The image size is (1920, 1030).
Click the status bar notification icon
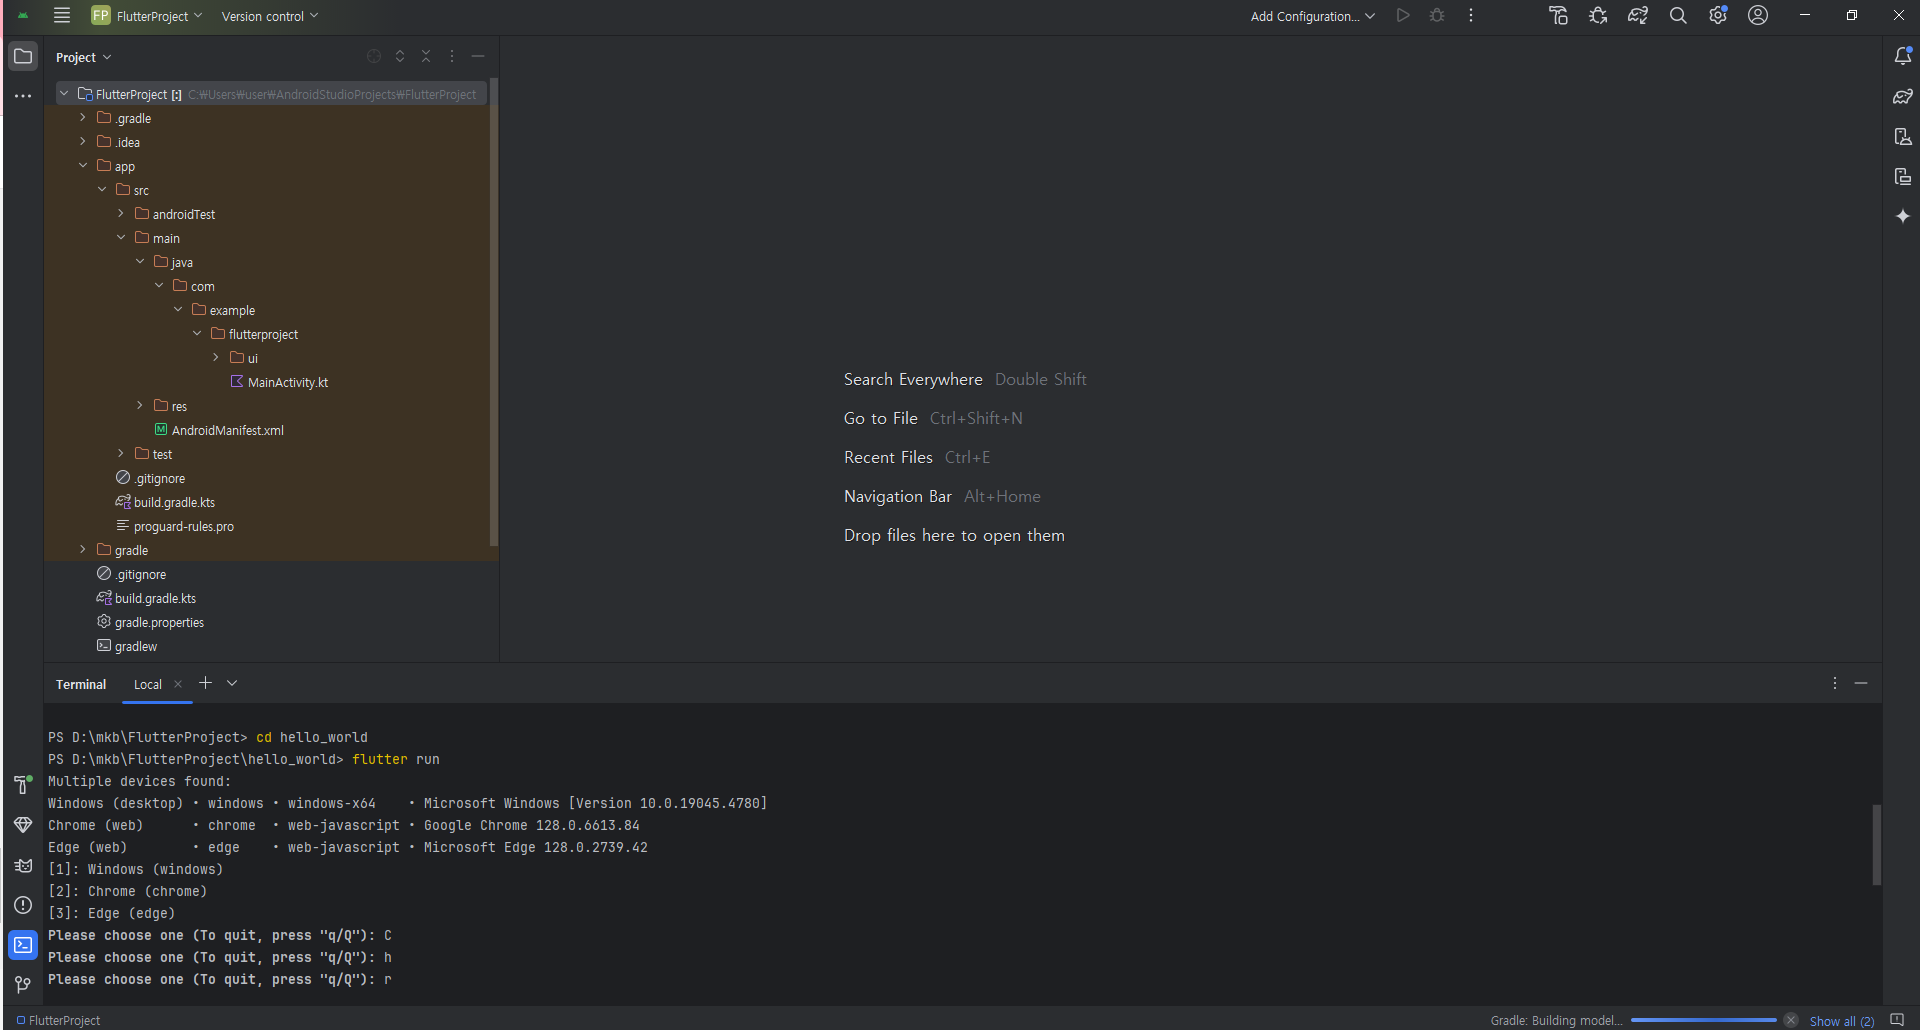[x=1897, y=1021]
